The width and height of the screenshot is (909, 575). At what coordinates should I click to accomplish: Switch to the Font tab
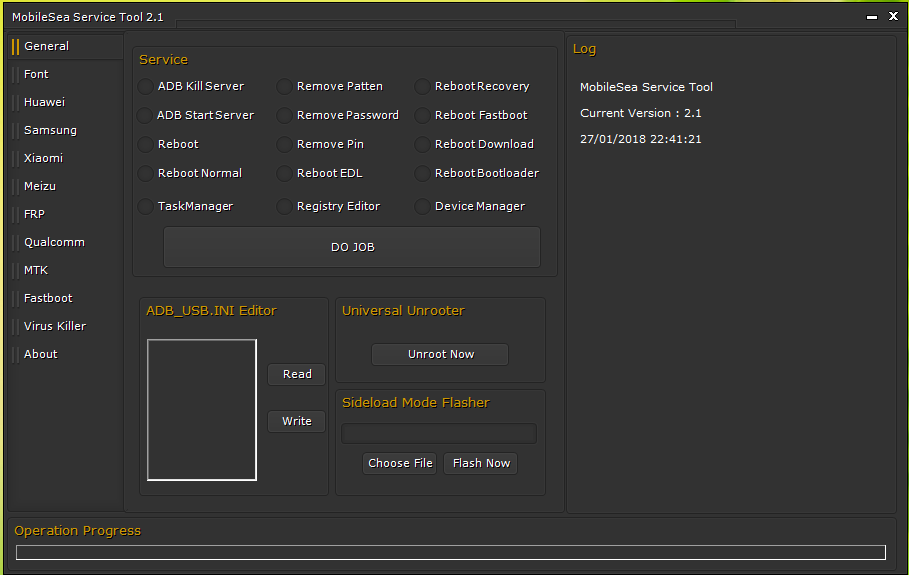[x=66, y=74]
